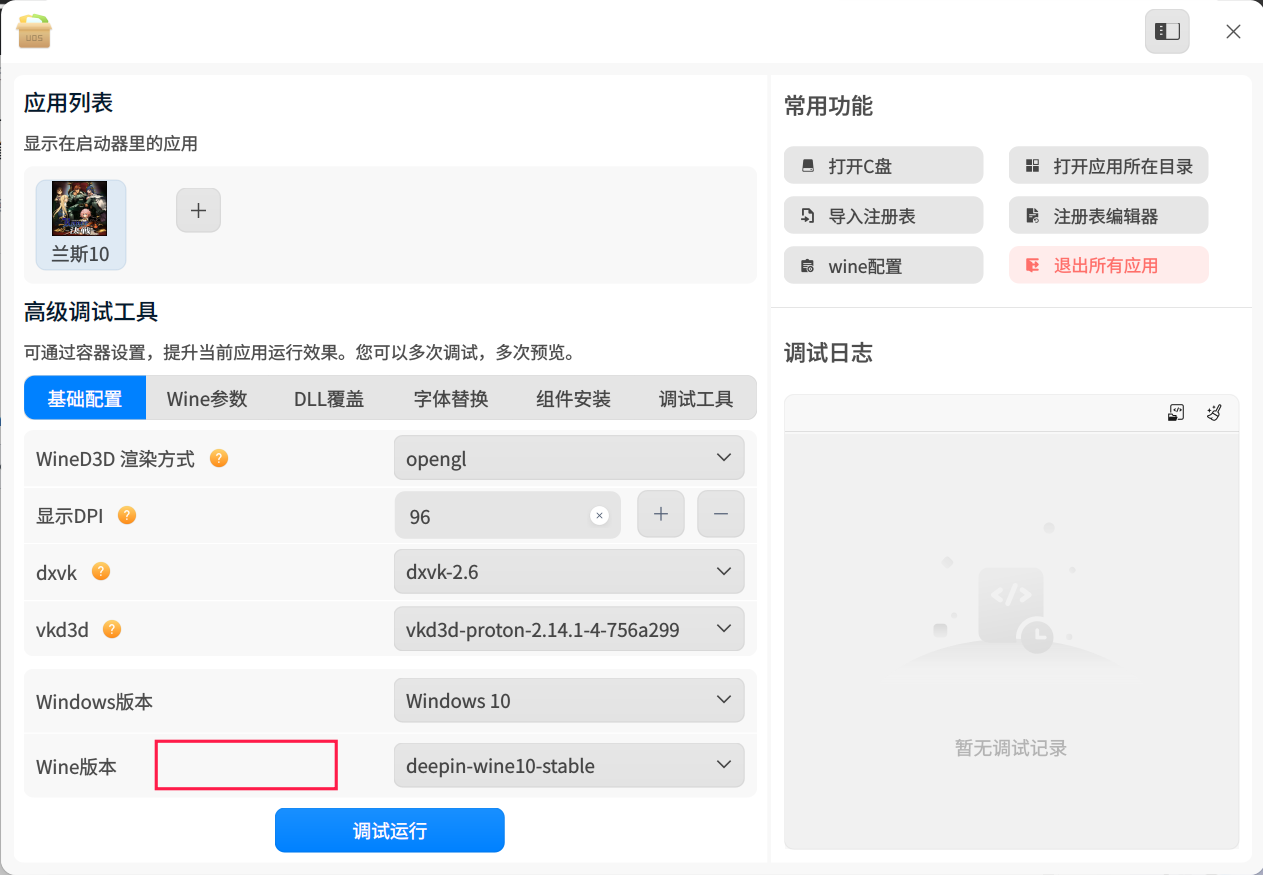Image resolution: width=1263 pixels, height=875 pixels.
Task: Expand the dxvk-2.6 version dropdown
Action: [569, 572]
